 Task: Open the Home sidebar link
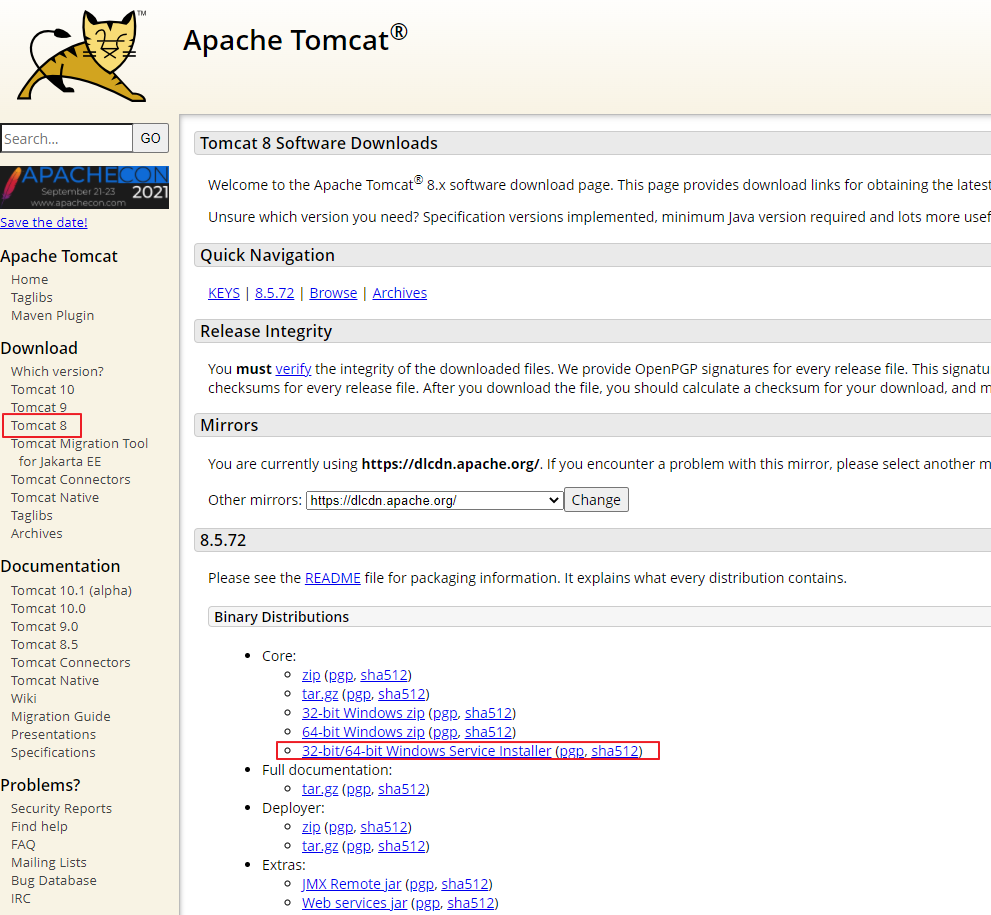[30, 279]
